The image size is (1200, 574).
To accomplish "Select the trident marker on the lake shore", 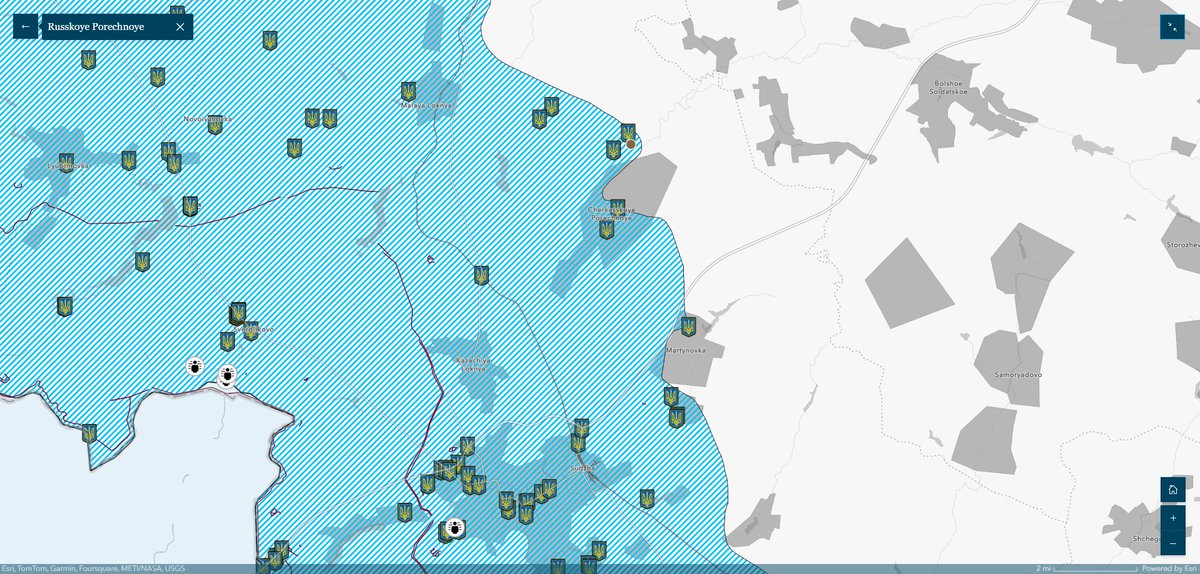I will [x=89, y=433].
